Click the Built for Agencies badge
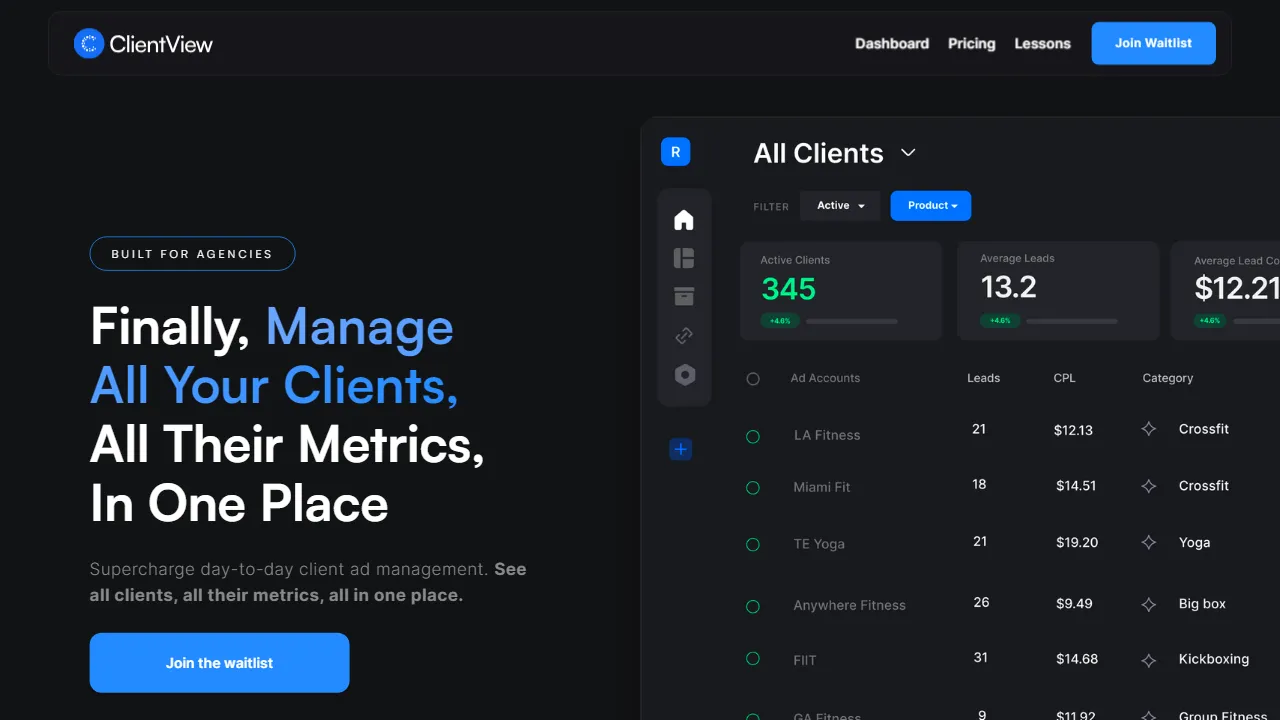Screen dimensions: 1280x720 pos(192,254)
